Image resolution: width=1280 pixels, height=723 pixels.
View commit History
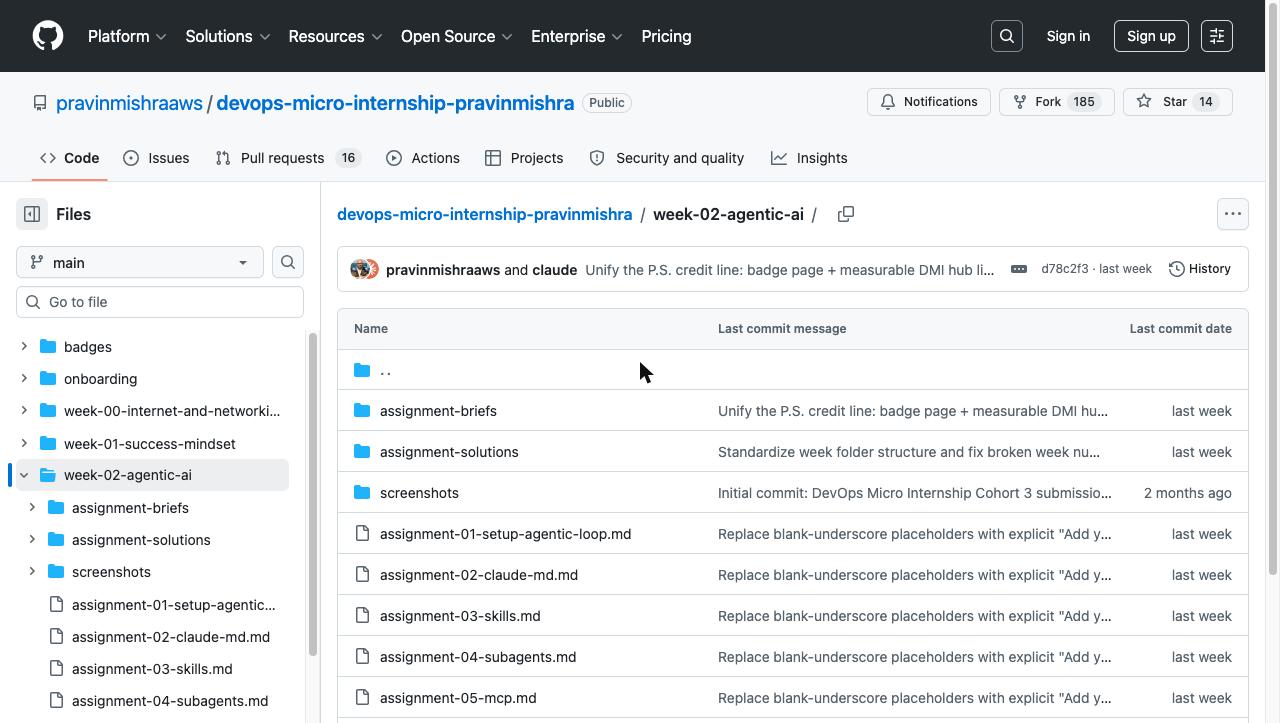point(1200,269)
